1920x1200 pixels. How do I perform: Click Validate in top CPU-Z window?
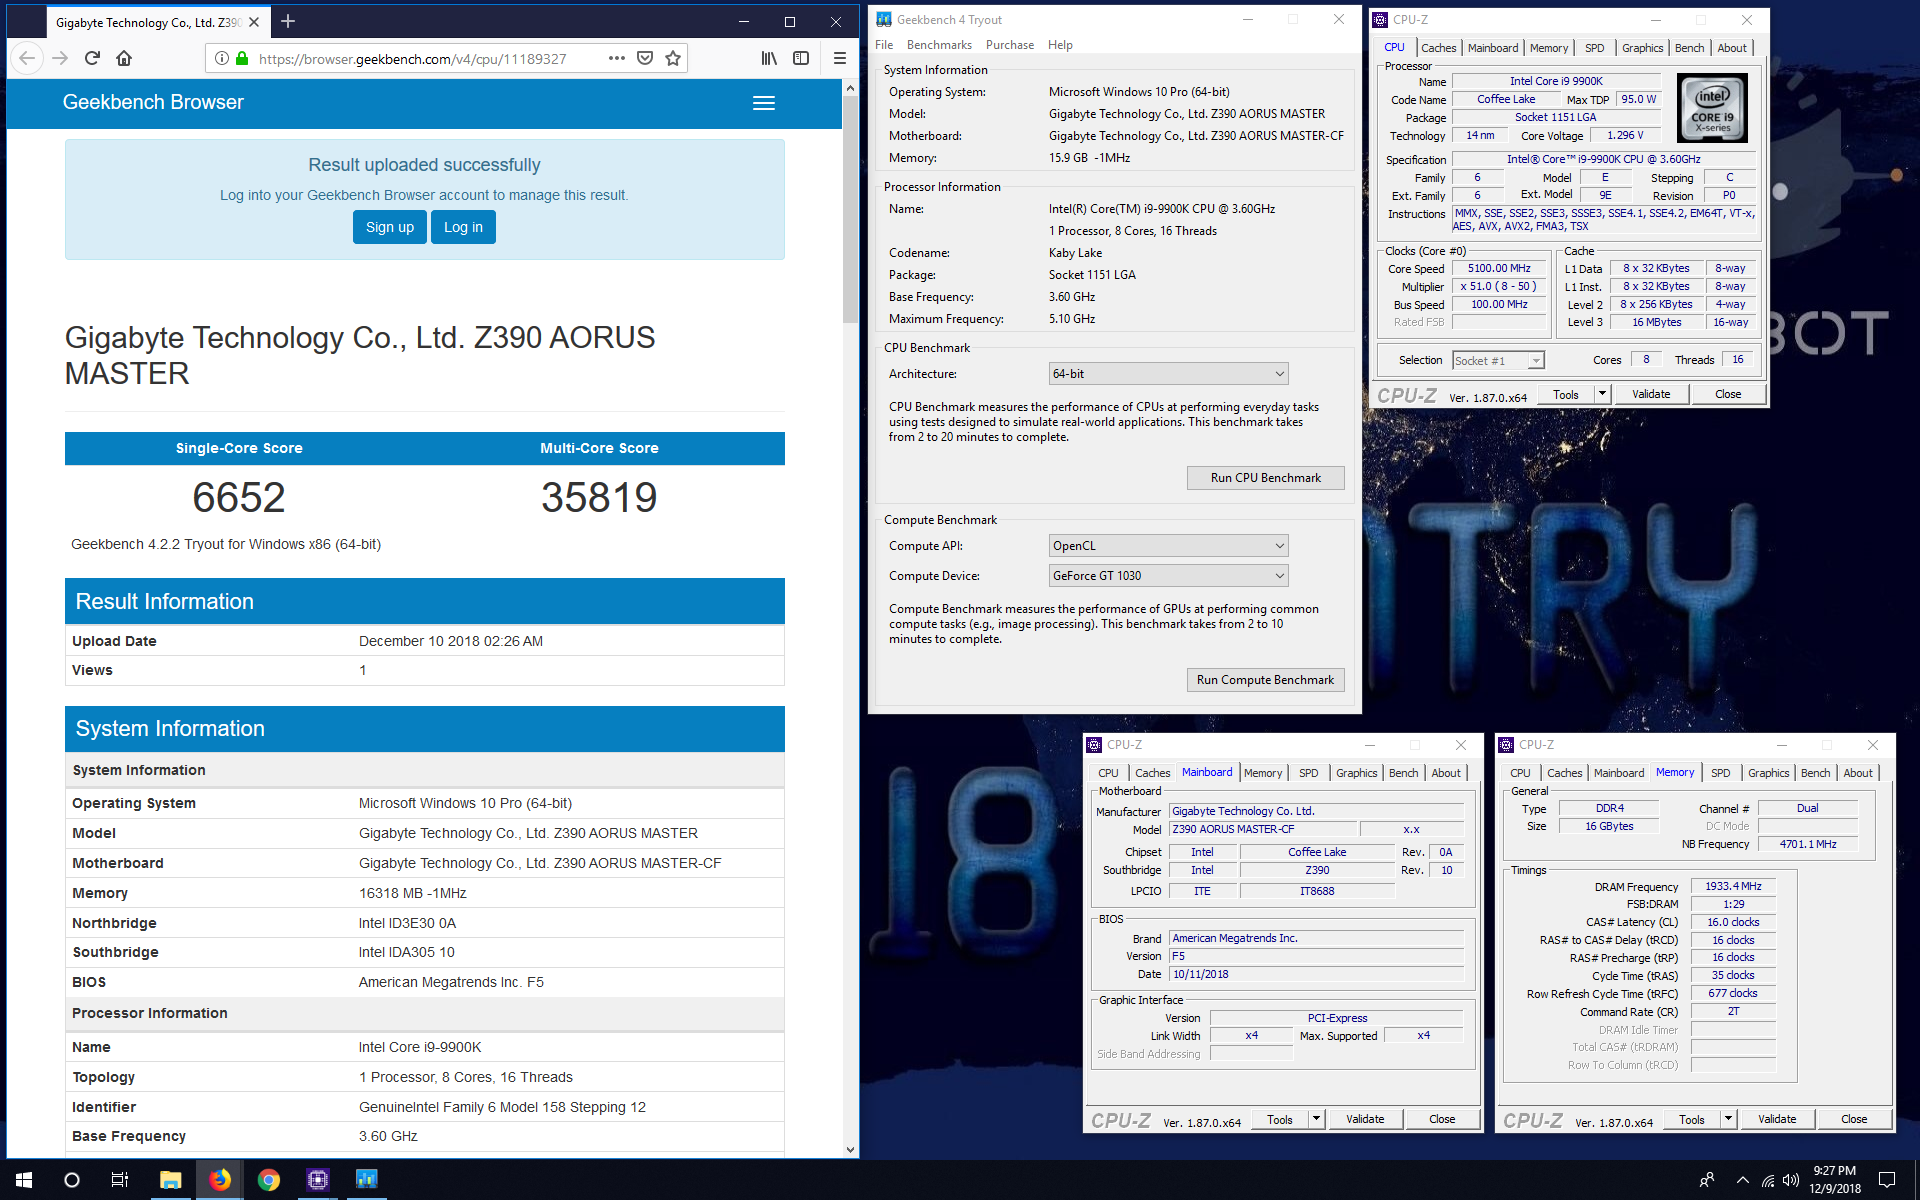[1651, 394]
